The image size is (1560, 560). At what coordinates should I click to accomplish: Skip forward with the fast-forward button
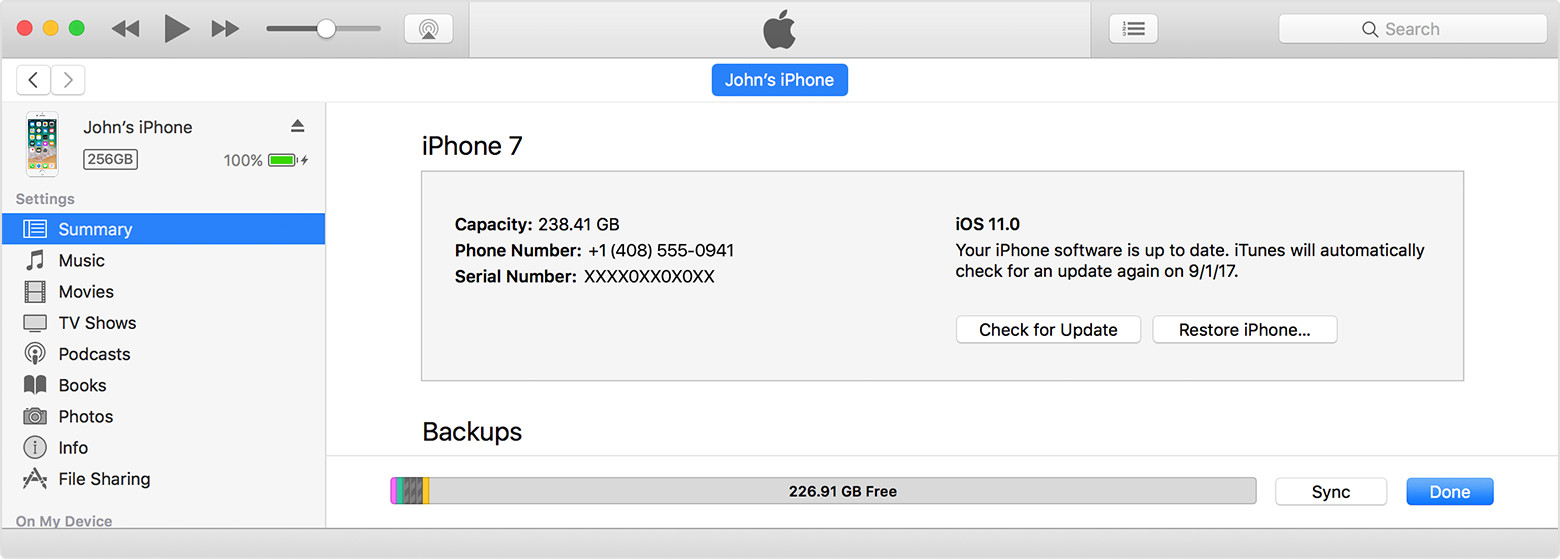pyautogui.click(x=225, y=29)
